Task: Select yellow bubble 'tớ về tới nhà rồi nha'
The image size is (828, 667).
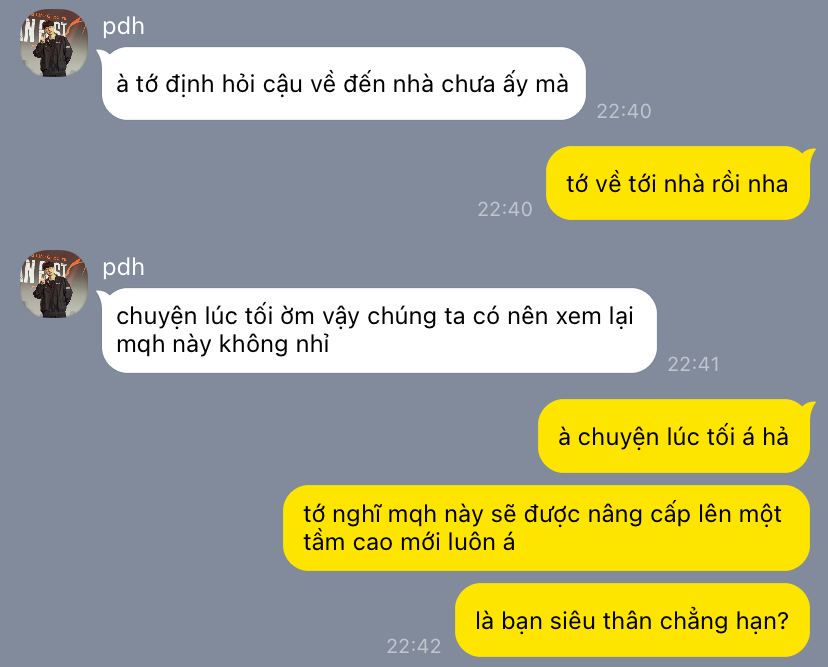Action: pos(678,183)
